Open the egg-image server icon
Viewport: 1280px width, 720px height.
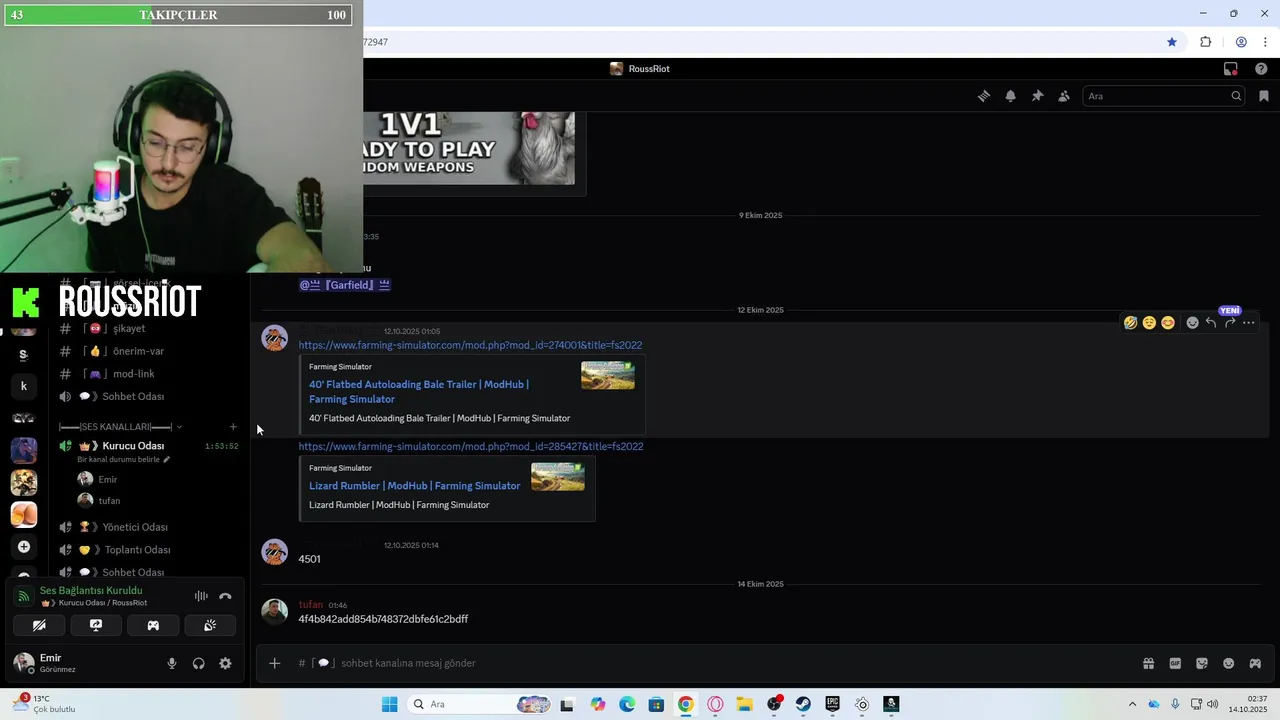pyautogui.click(x=24, y=514)
